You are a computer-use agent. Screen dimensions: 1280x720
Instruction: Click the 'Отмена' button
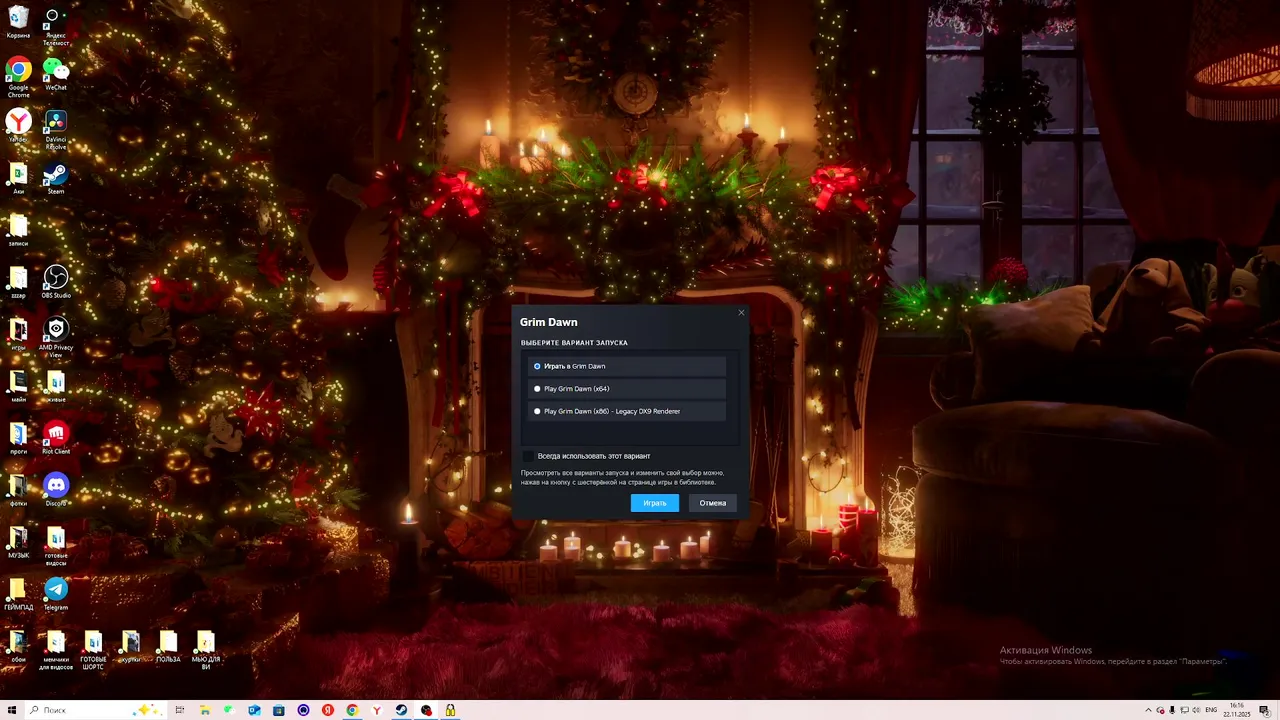(713, 503)
